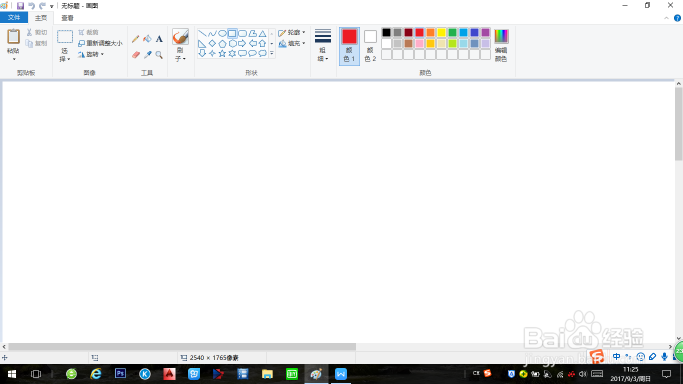Screen dimensions: 683x384
Task: Open Paint help question mark
Action: click(677, 18)
